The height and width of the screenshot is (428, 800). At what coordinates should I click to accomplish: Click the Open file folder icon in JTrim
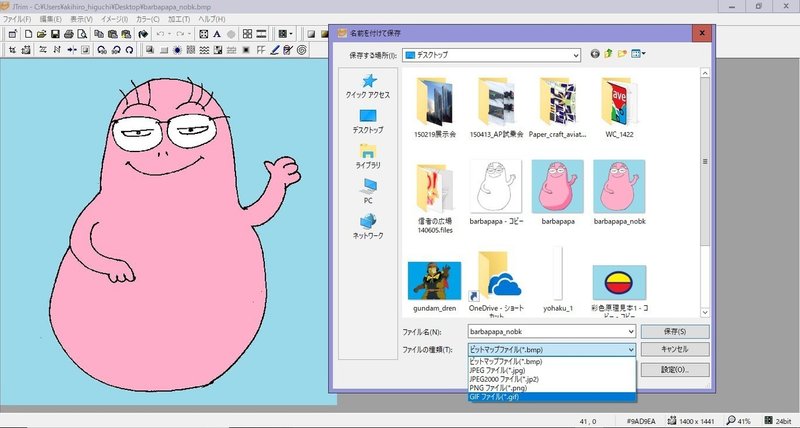42,34
